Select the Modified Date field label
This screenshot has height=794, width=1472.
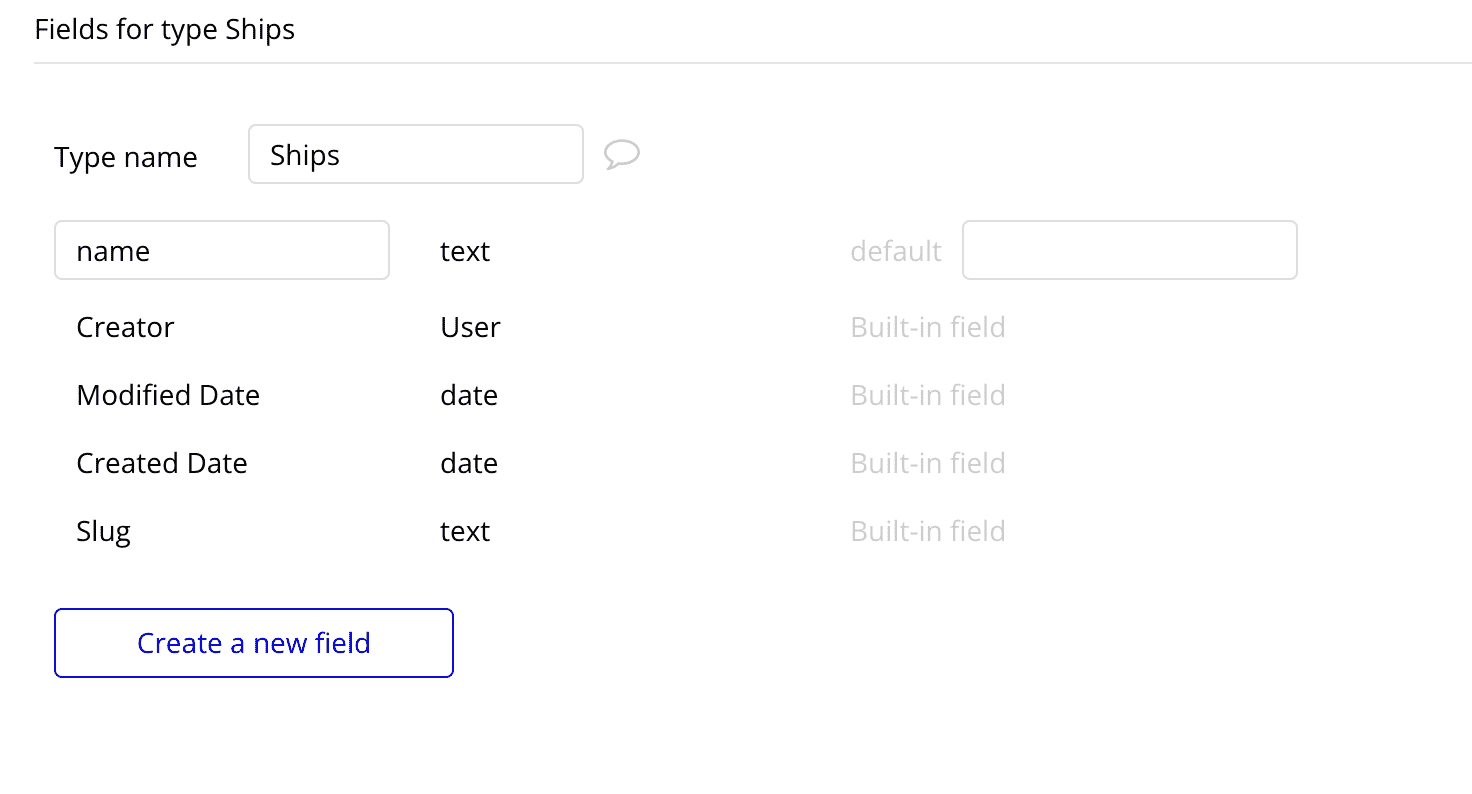pos(168,395)
